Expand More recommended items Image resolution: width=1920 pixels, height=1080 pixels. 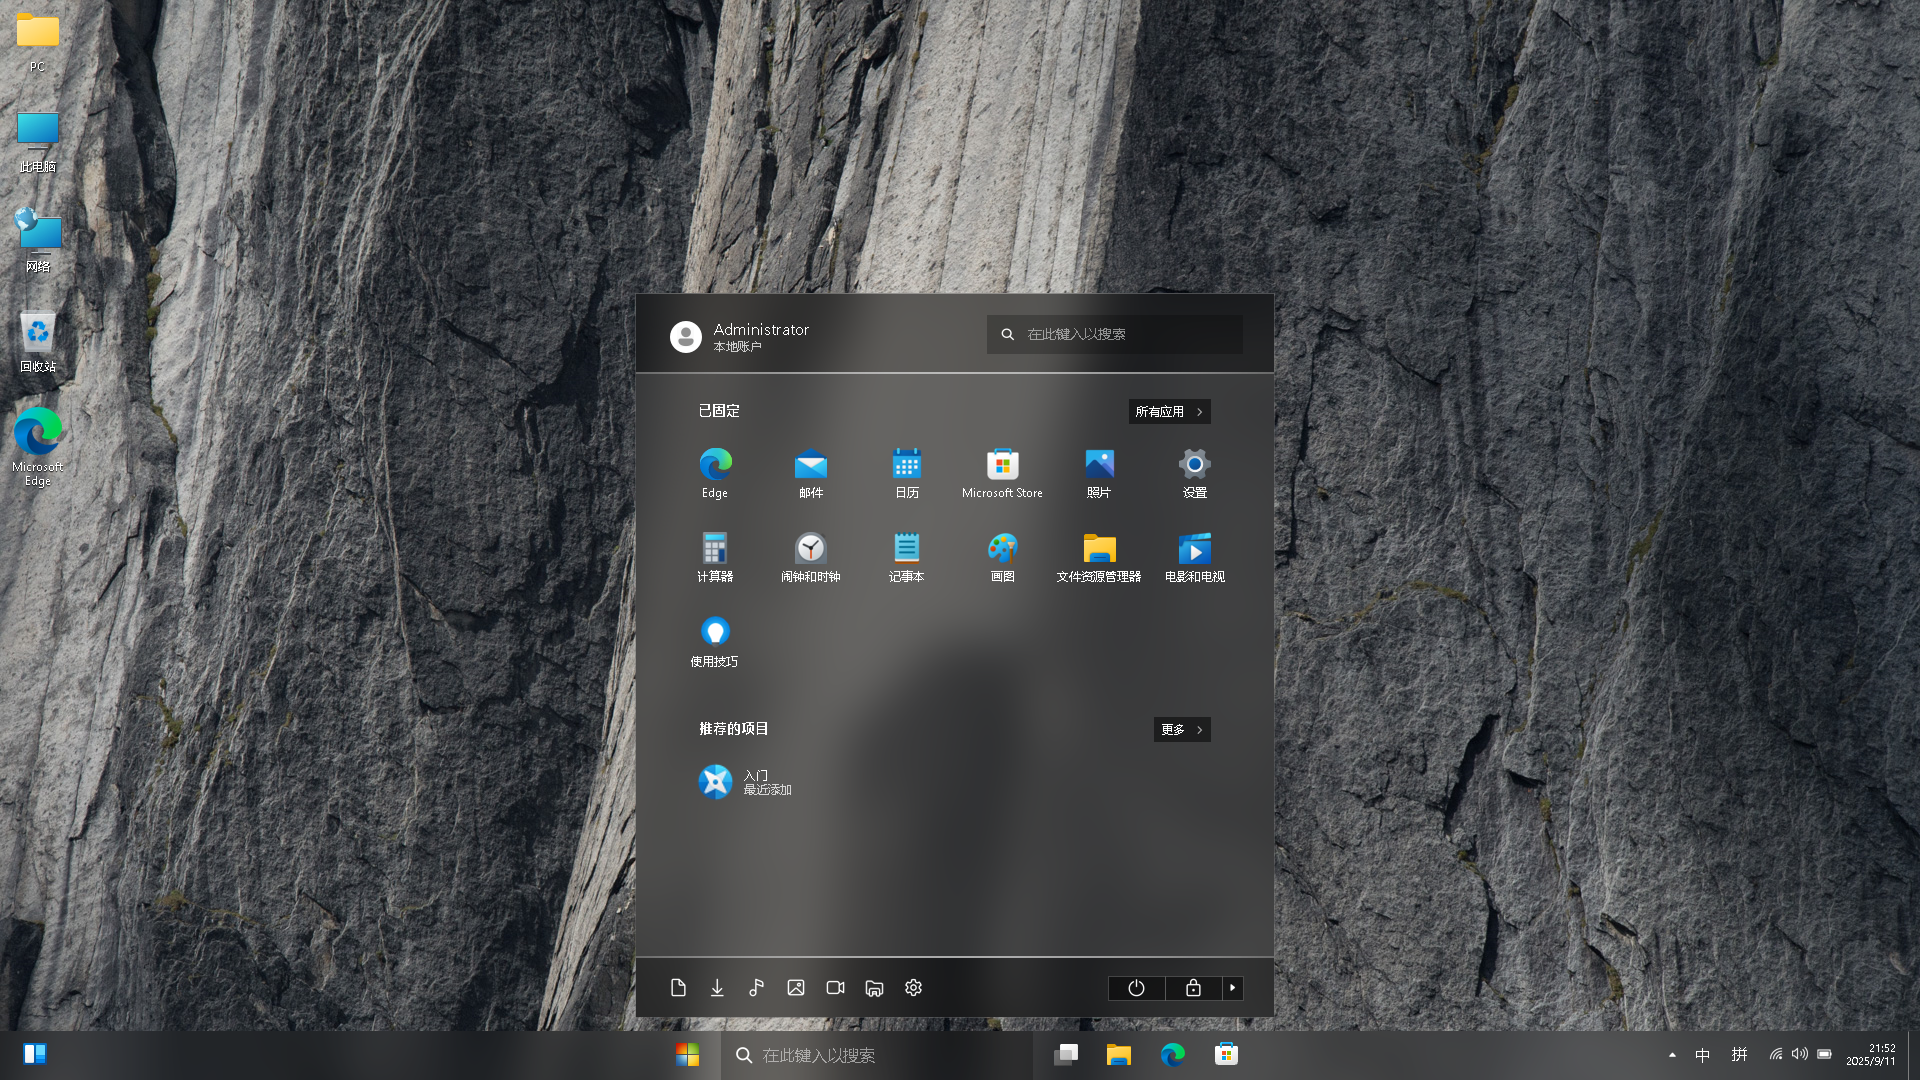pos(1181,730)
